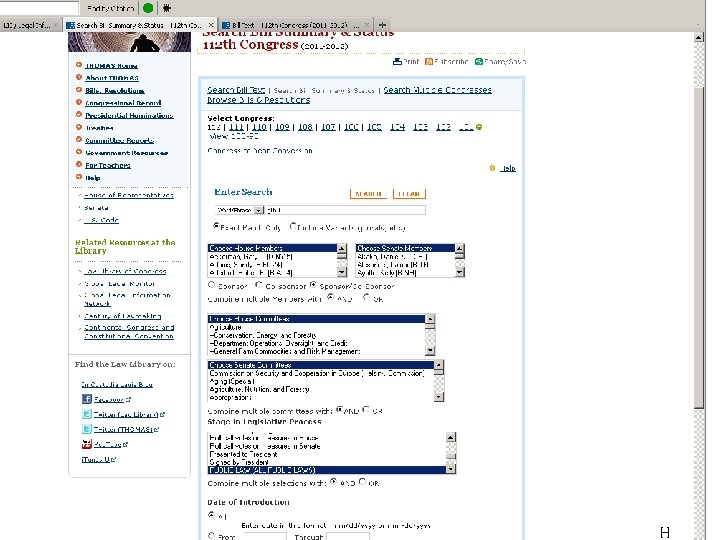This screenshot has height=540, width=720.
Task: Click House Members list up arrow
Action: point(342,248)
